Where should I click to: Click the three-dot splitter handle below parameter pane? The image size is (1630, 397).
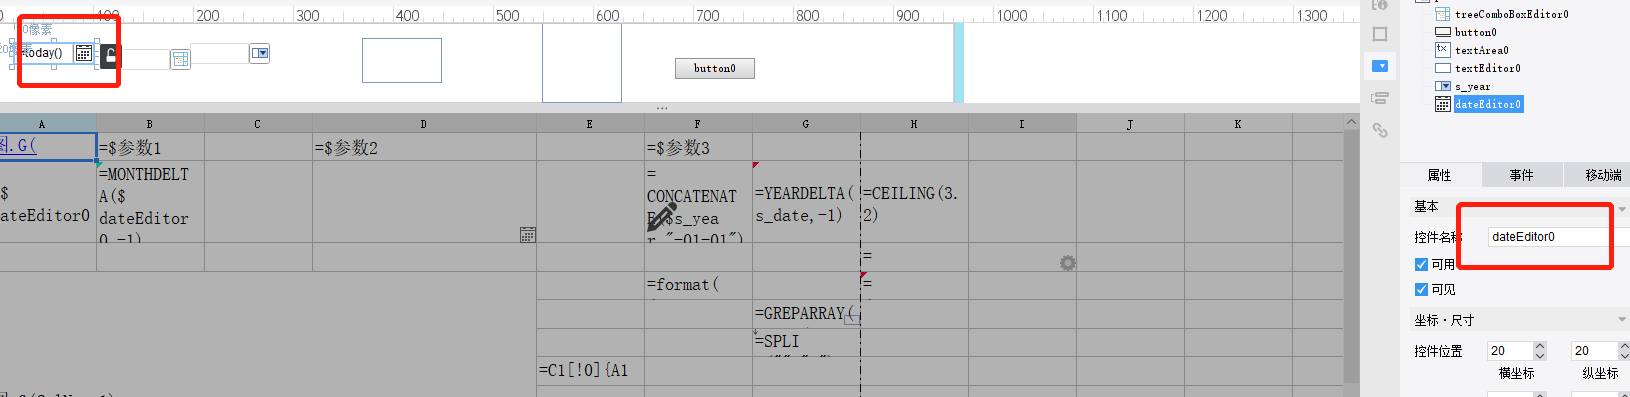662,107
